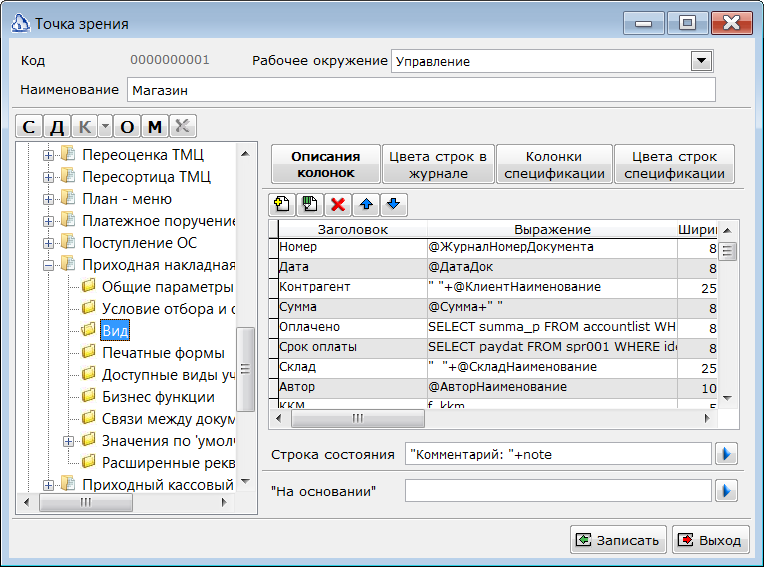Add a new column description row
Screen dimensions: 764x567
[282, 205]
